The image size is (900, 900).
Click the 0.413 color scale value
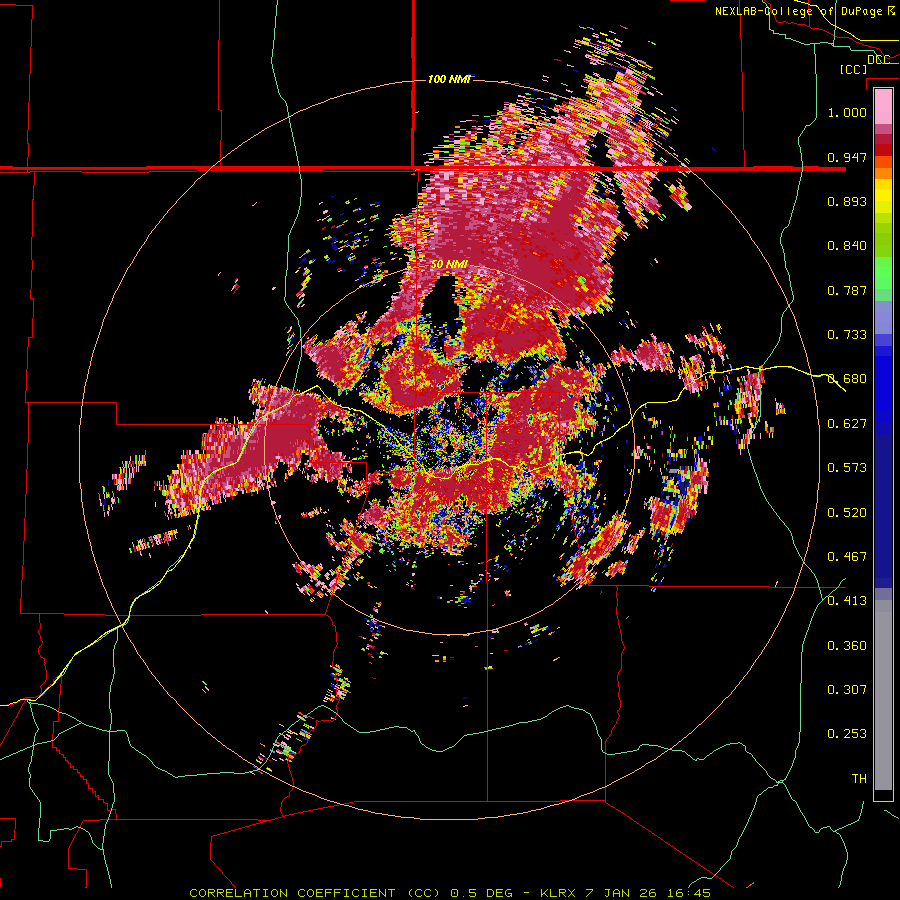(x=847, y=601)
